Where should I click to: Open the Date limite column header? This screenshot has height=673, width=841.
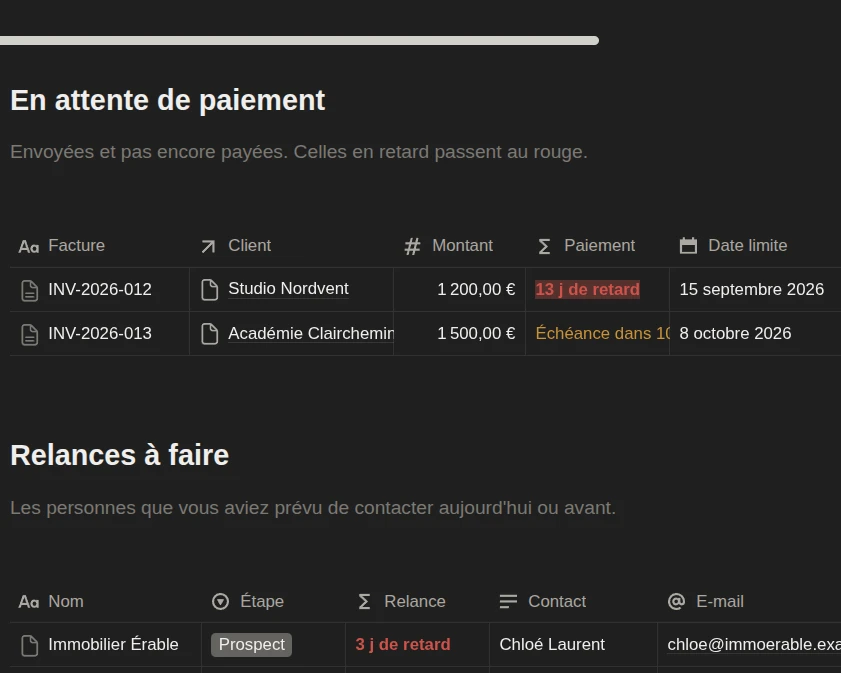[x=755, y=246]
